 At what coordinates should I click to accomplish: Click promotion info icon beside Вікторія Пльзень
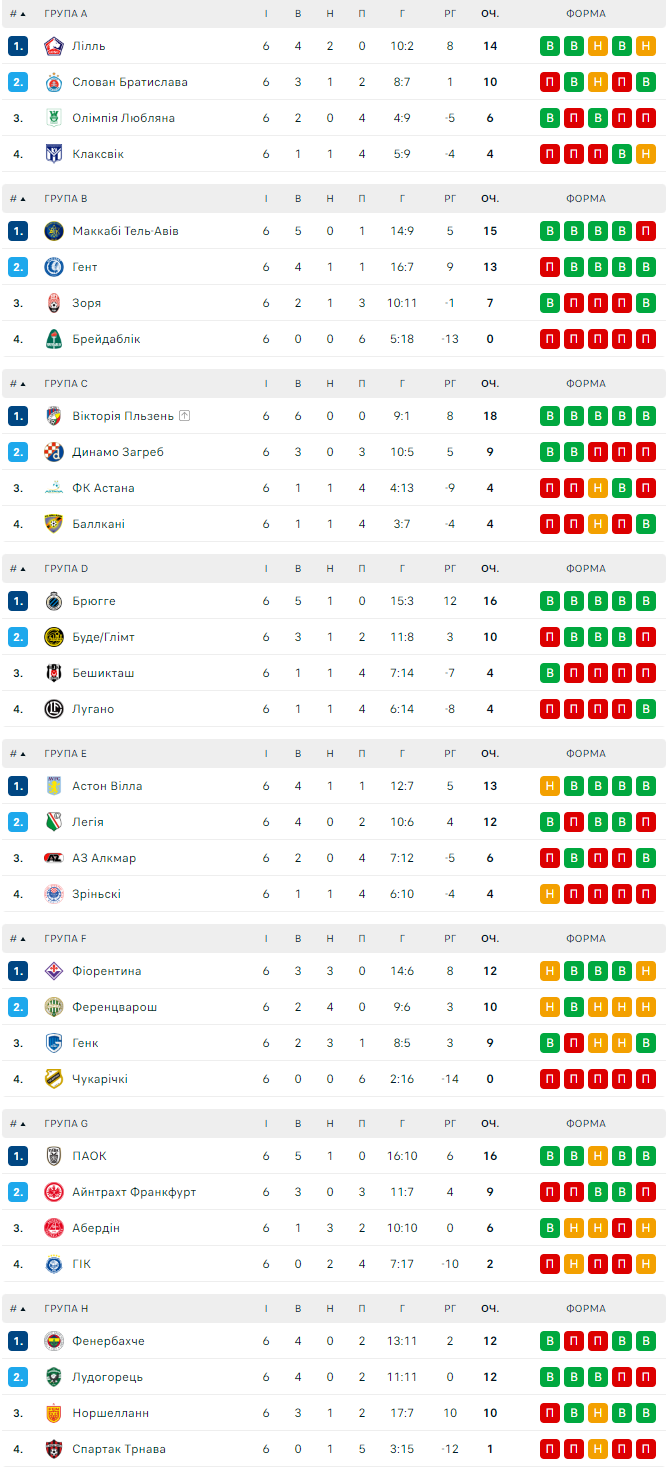(x=185, y=416)
